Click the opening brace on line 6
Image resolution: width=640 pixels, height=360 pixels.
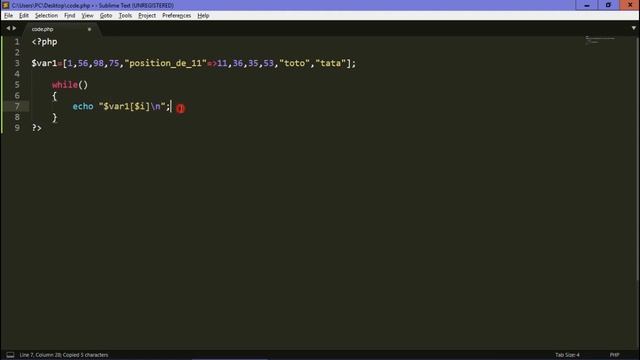pyautogui.click(x=54, y=96)
